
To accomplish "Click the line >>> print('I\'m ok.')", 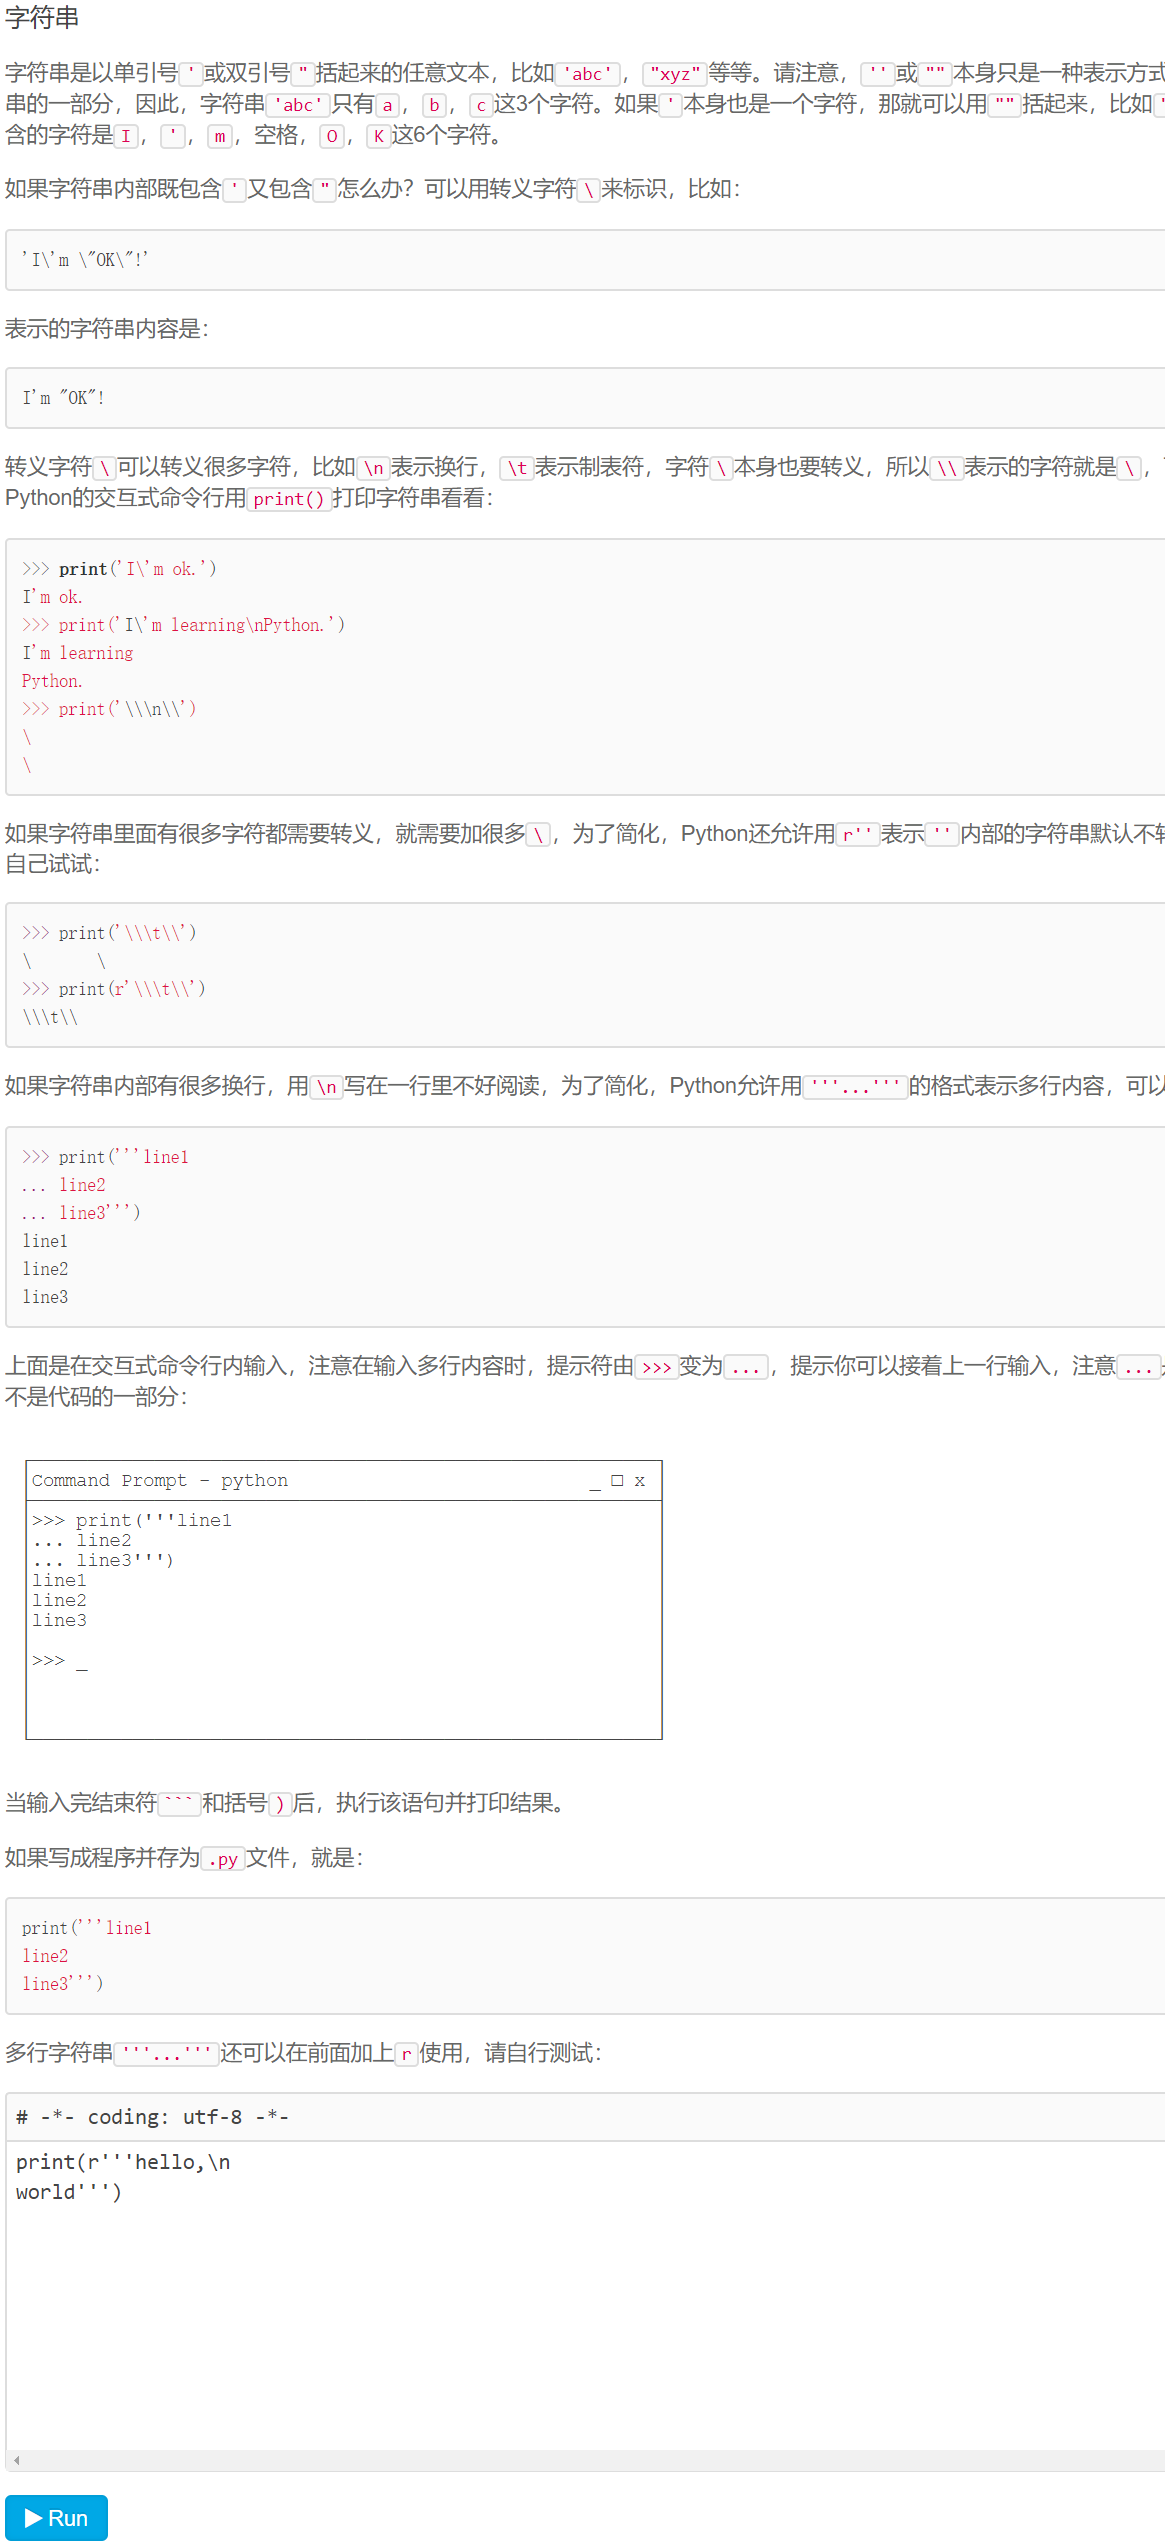I will (119, 569).
